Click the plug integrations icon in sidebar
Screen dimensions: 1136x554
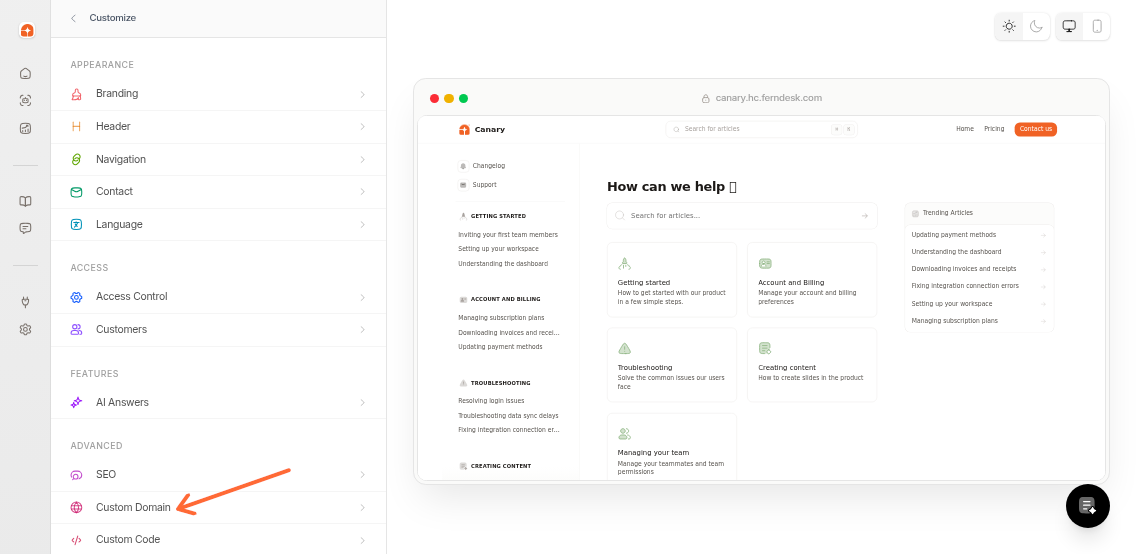[25, 302]
